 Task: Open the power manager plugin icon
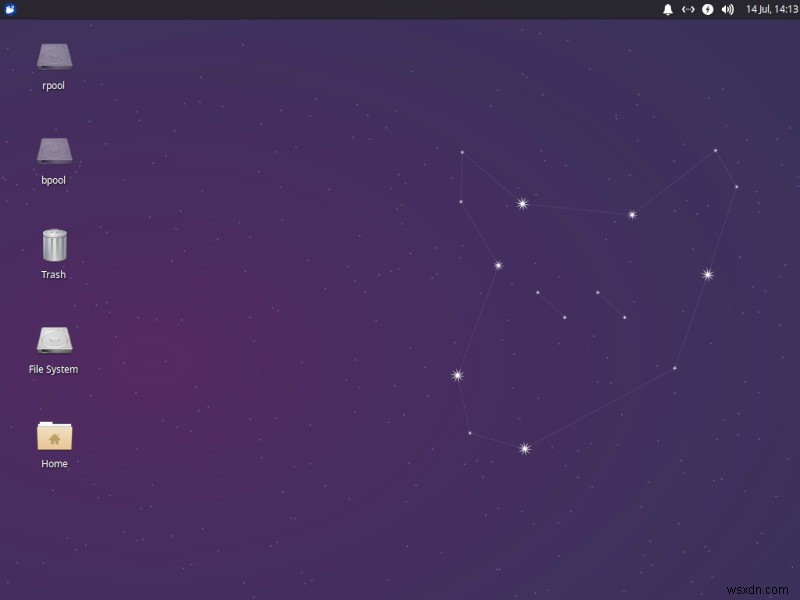(708, 9)
